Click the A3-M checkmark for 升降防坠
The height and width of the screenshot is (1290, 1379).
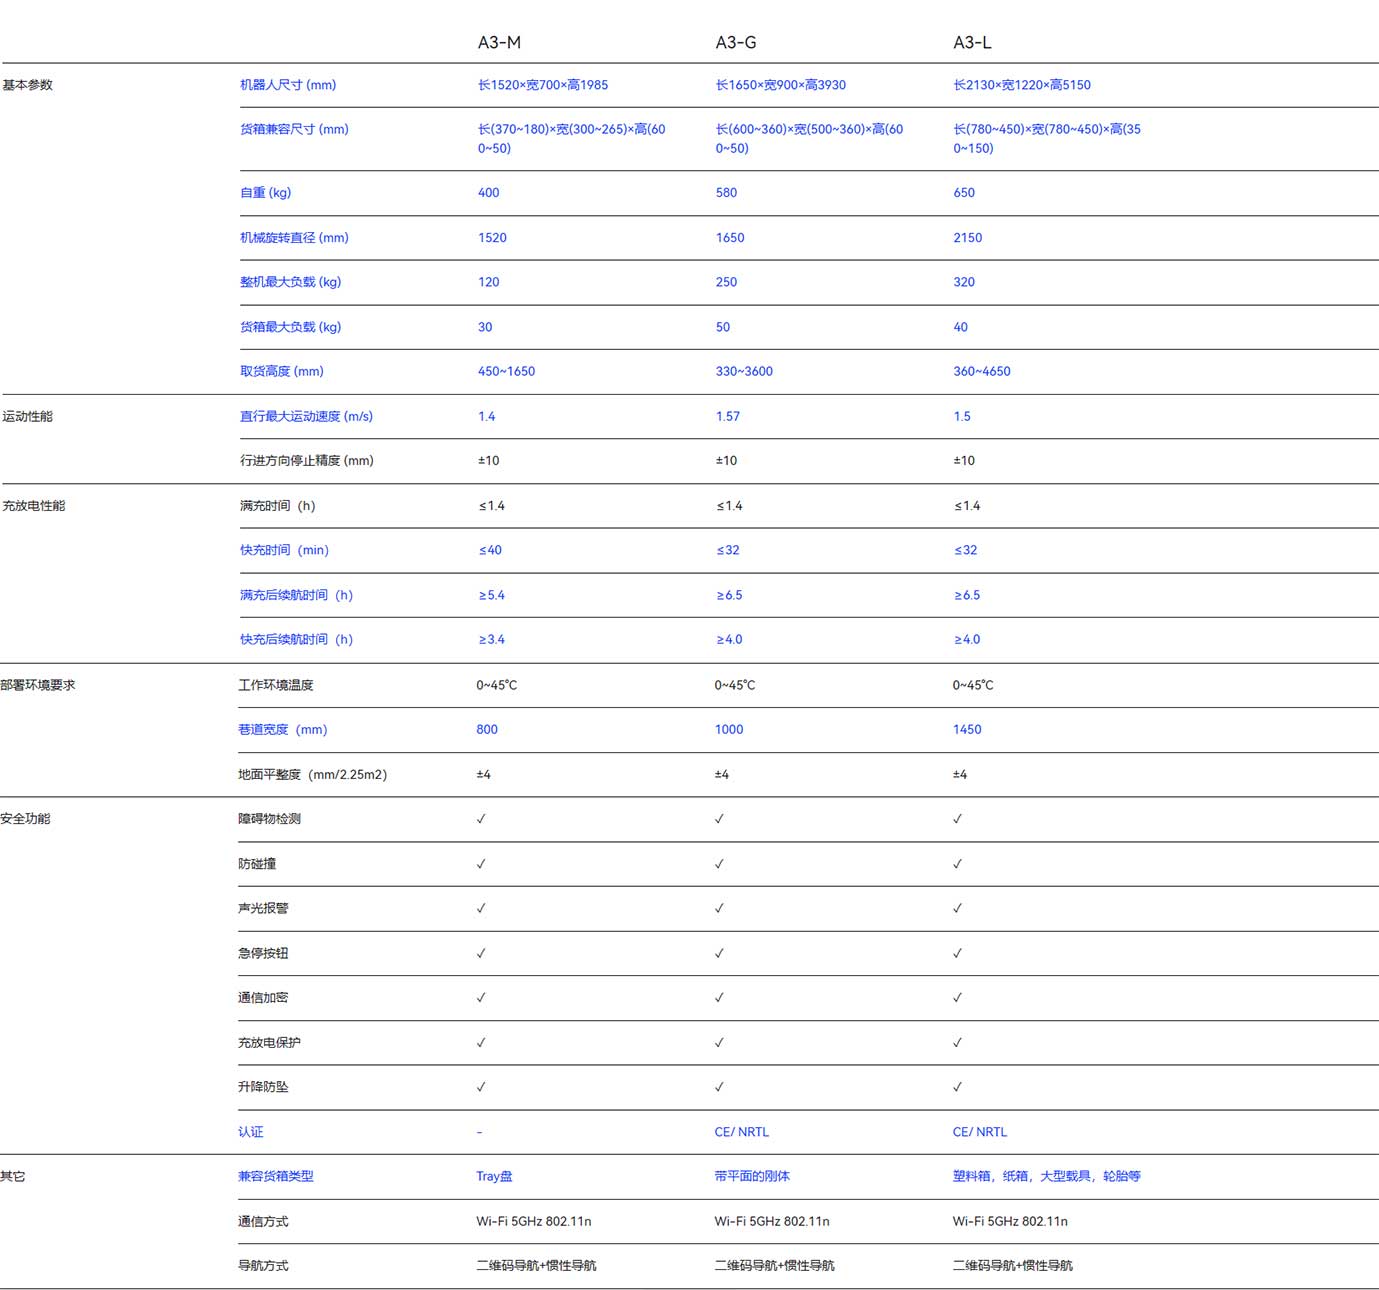[x=481, y=1087]
